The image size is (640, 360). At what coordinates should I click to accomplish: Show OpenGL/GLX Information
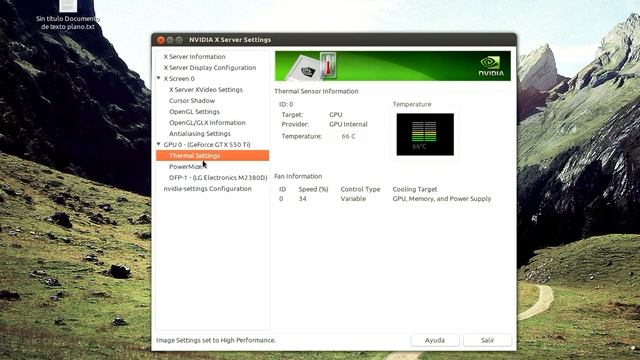click(207, 123)
